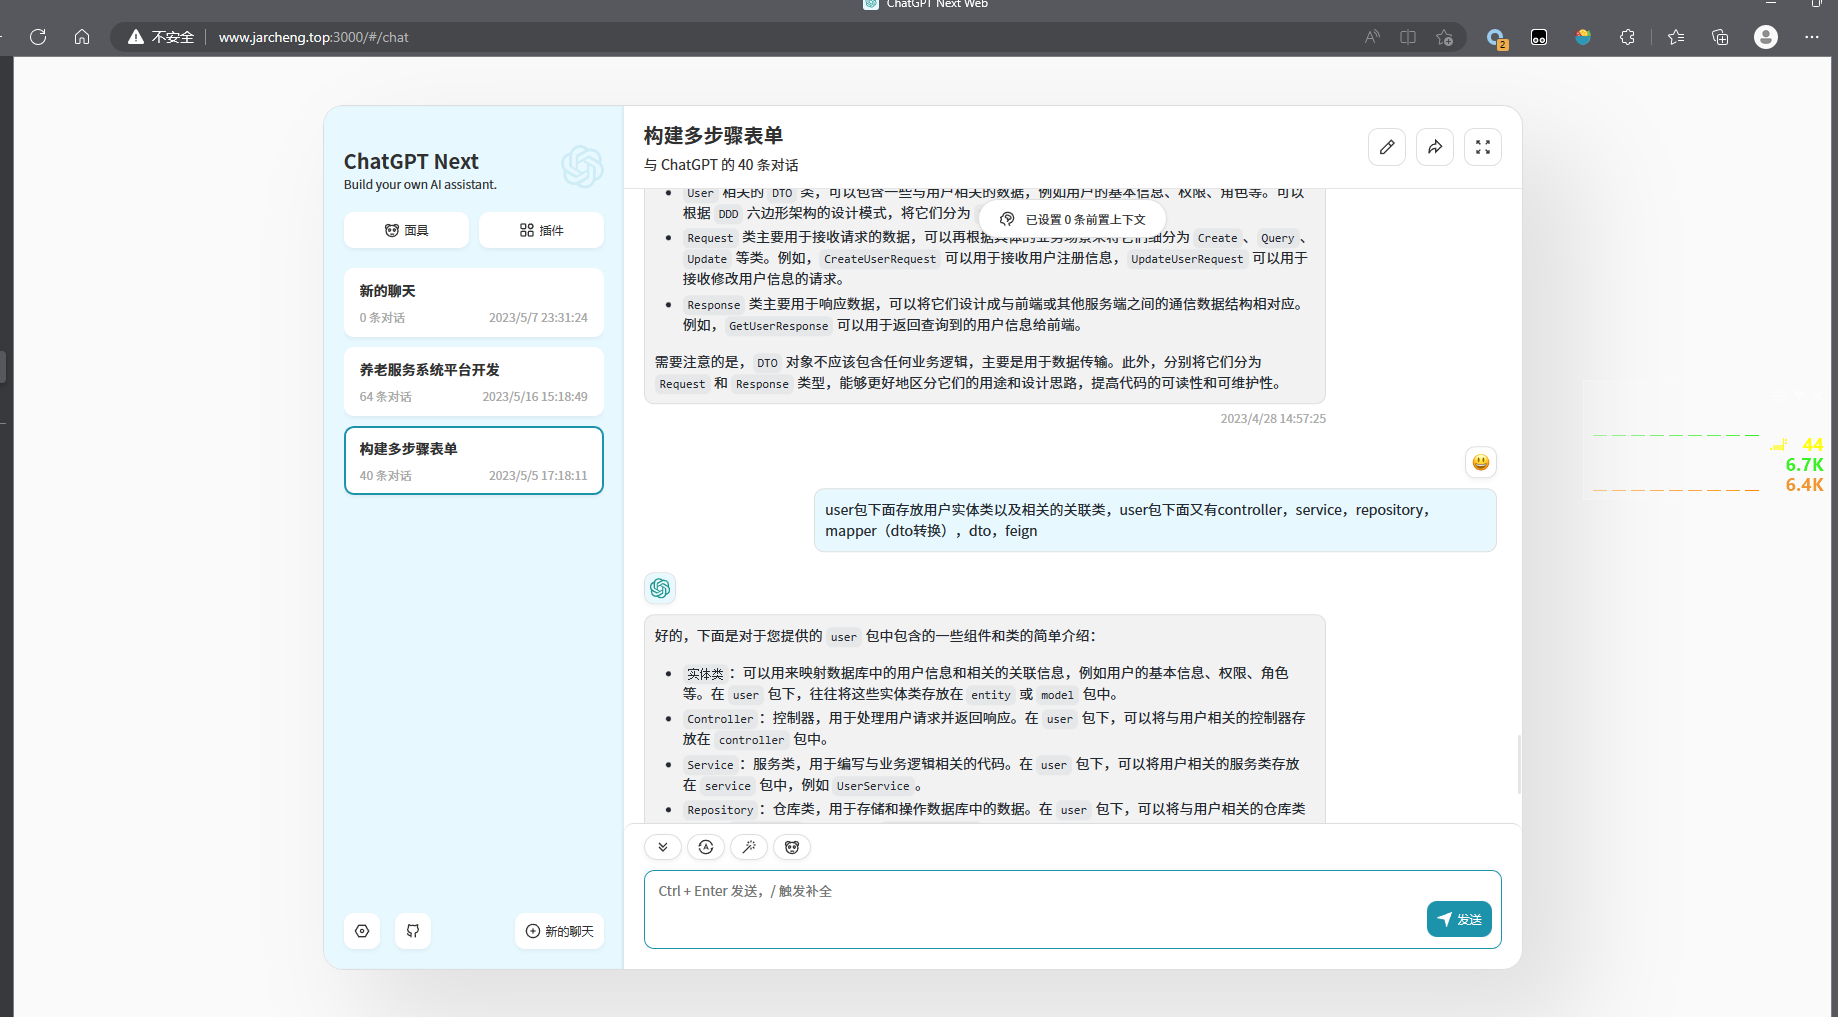Open the 插件 (plugins) button
1838x1017 pixels.
pyautogui.click(x=541, y=230)
